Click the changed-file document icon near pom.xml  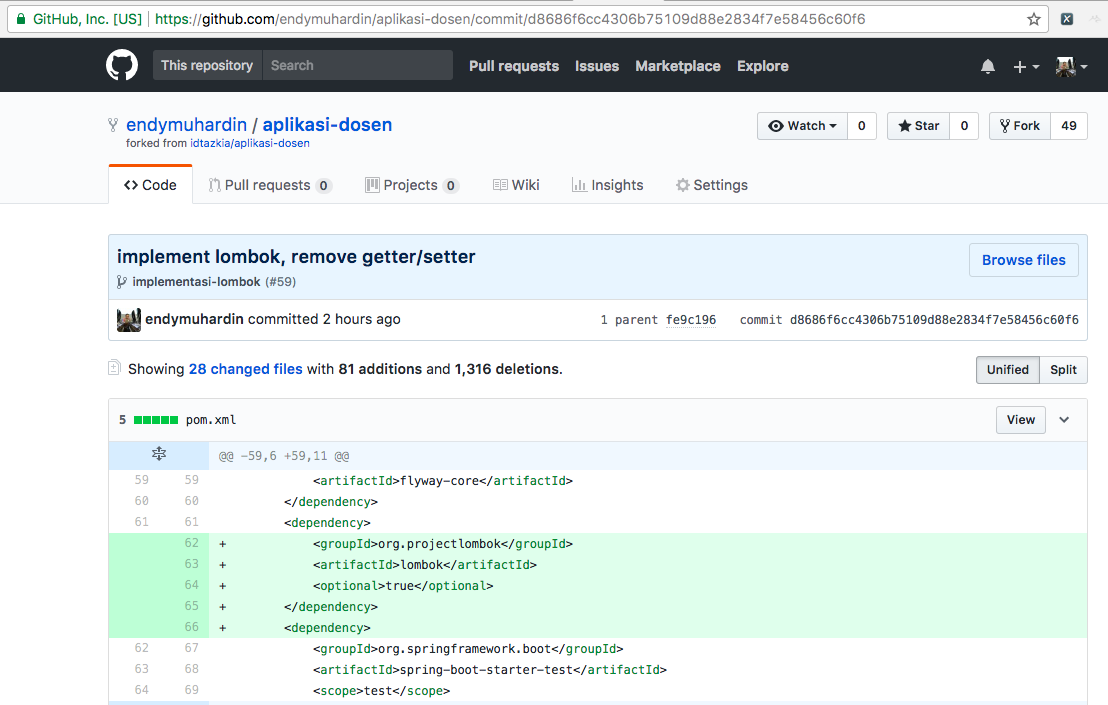point(114,367)
